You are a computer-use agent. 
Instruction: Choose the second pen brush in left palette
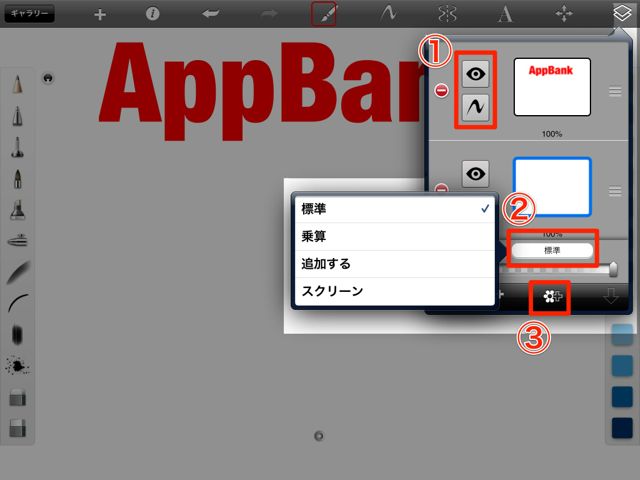click(x=18, y=116)
